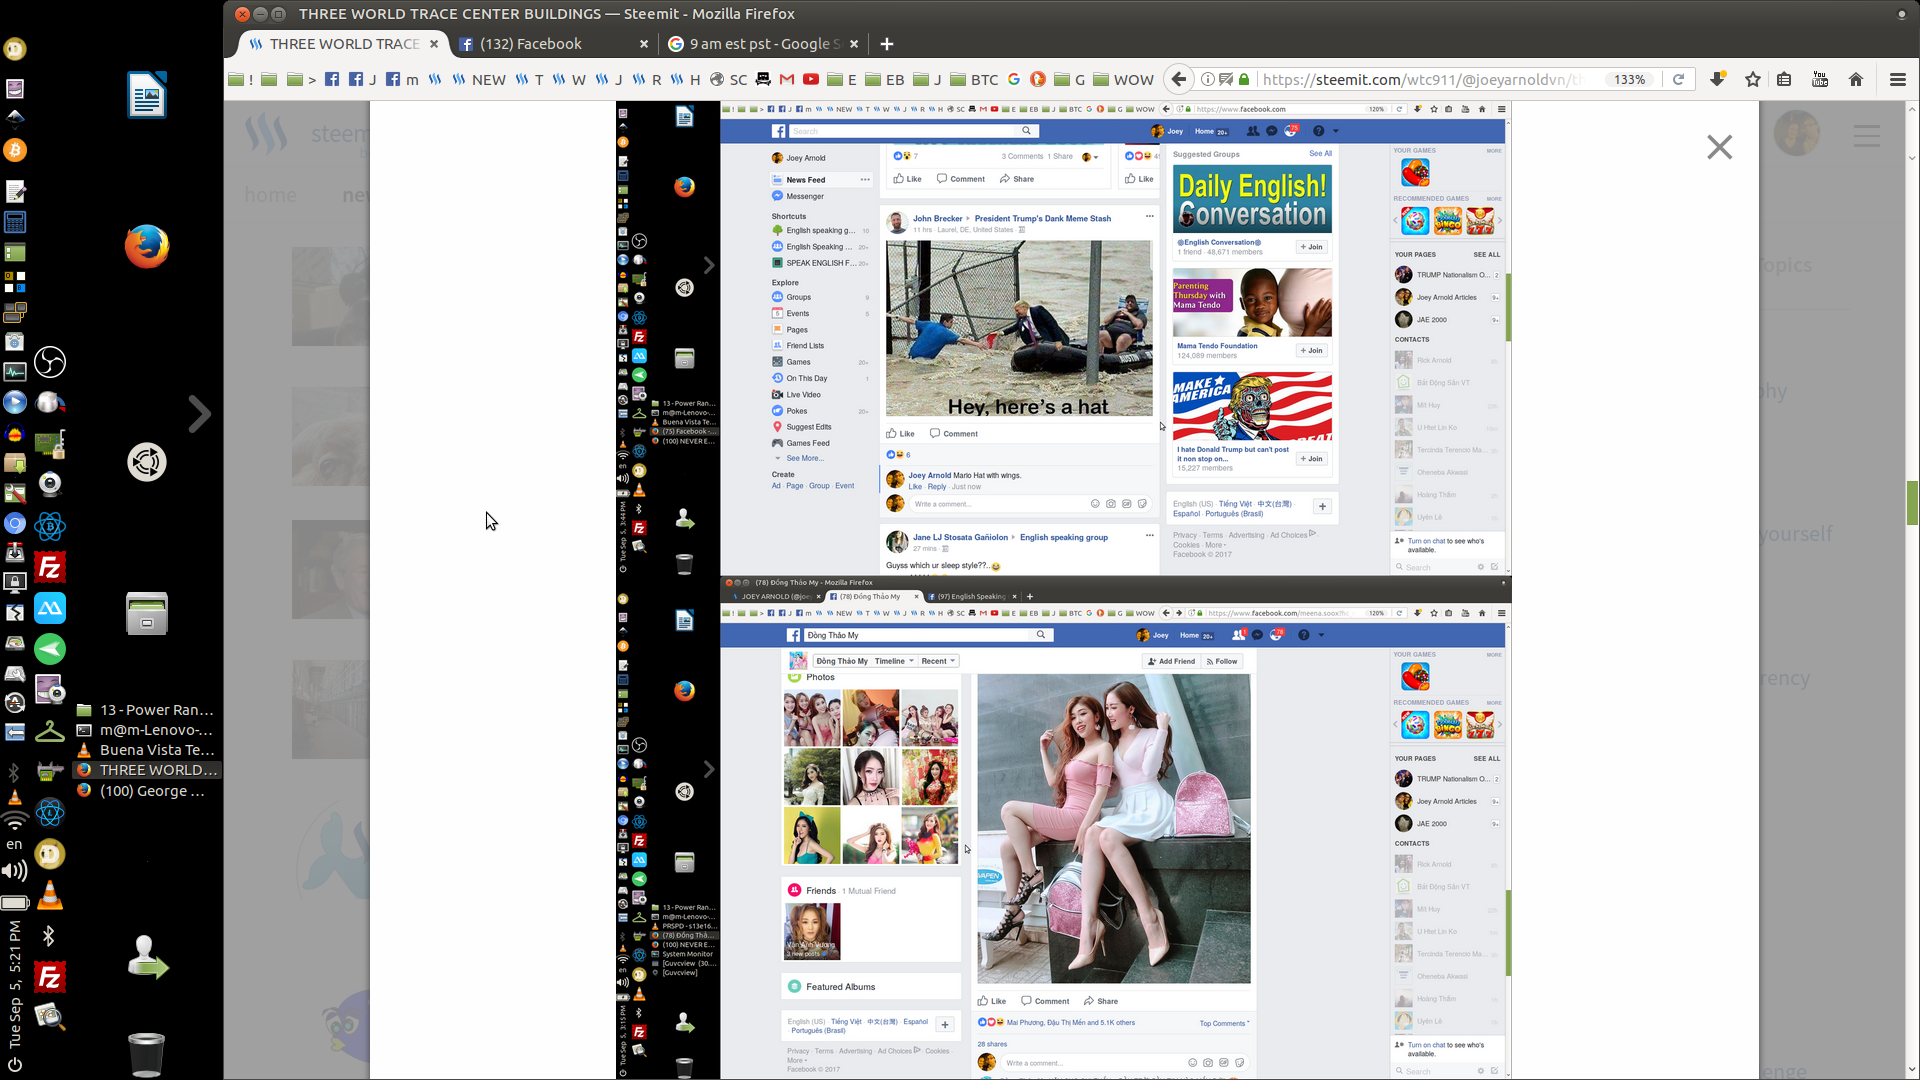Close the enlarged image lightbox with X
This screenshot has width=1920, height=1080.
pos(1719,147)
